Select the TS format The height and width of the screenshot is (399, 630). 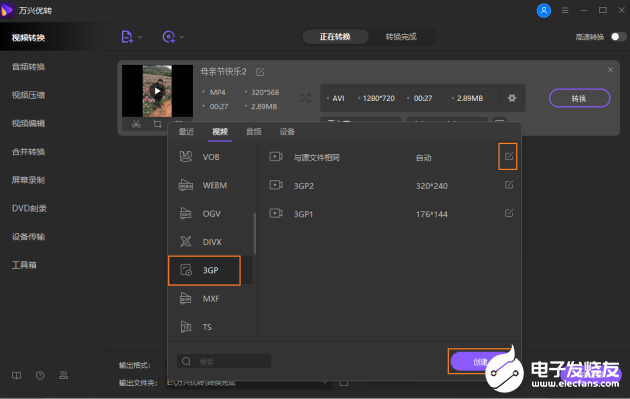click(211, 327)
